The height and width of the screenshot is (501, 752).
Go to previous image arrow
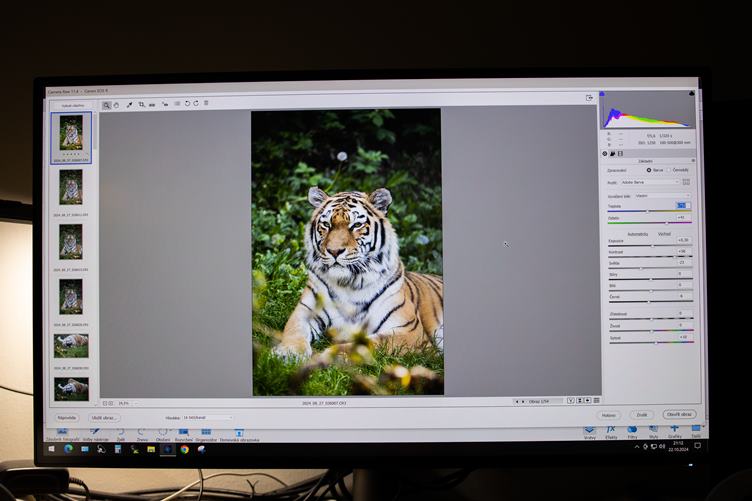517,401
